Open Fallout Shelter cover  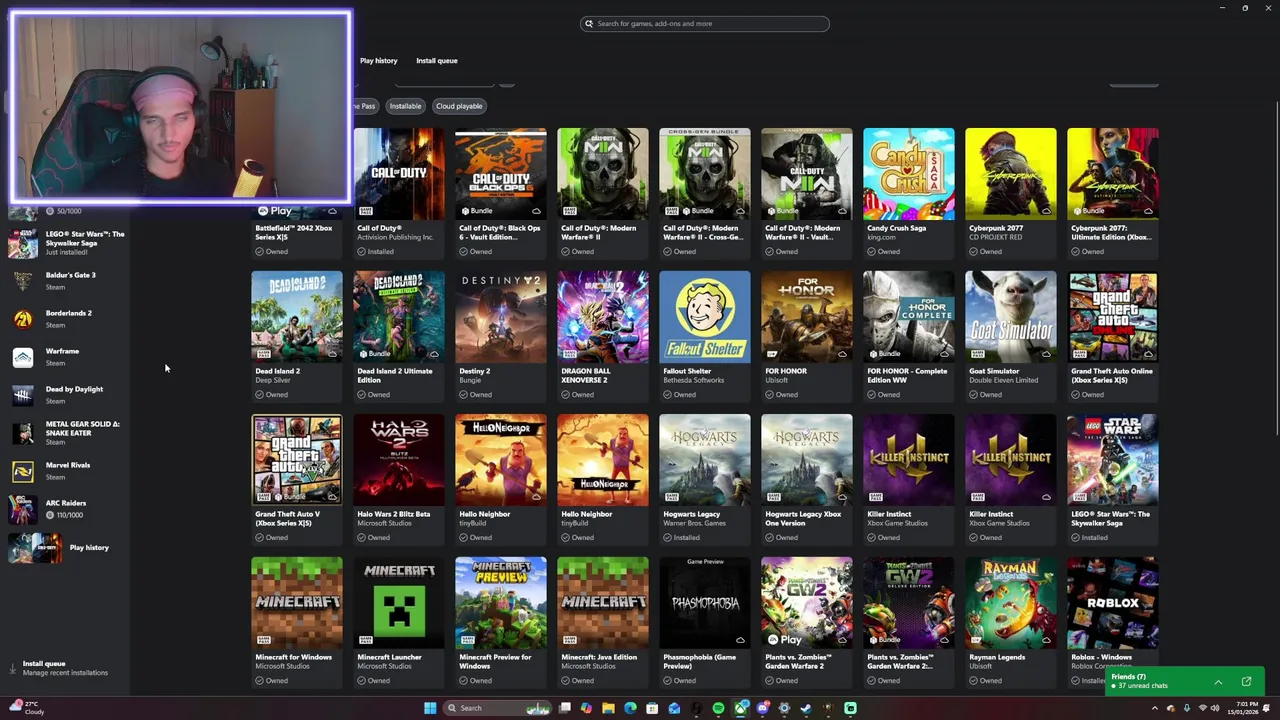[705, 317]
